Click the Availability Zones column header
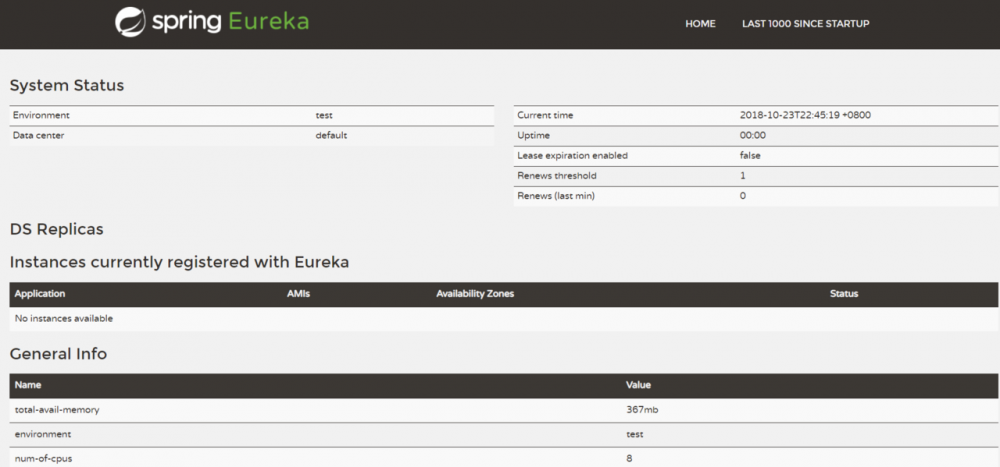 pos(475,294)
